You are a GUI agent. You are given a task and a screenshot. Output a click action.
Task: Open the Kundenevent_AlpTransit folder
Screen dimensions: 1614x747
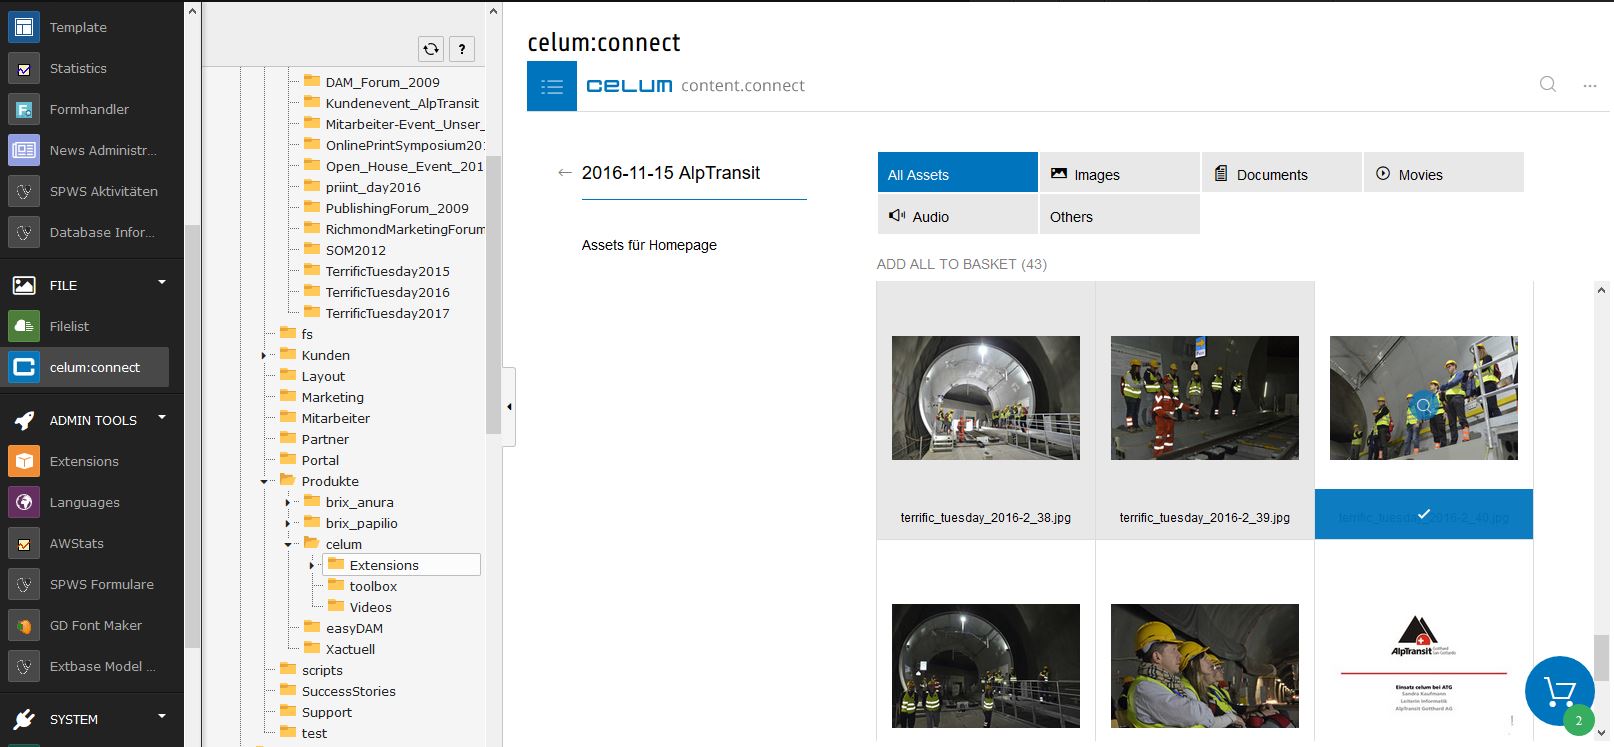402,103
